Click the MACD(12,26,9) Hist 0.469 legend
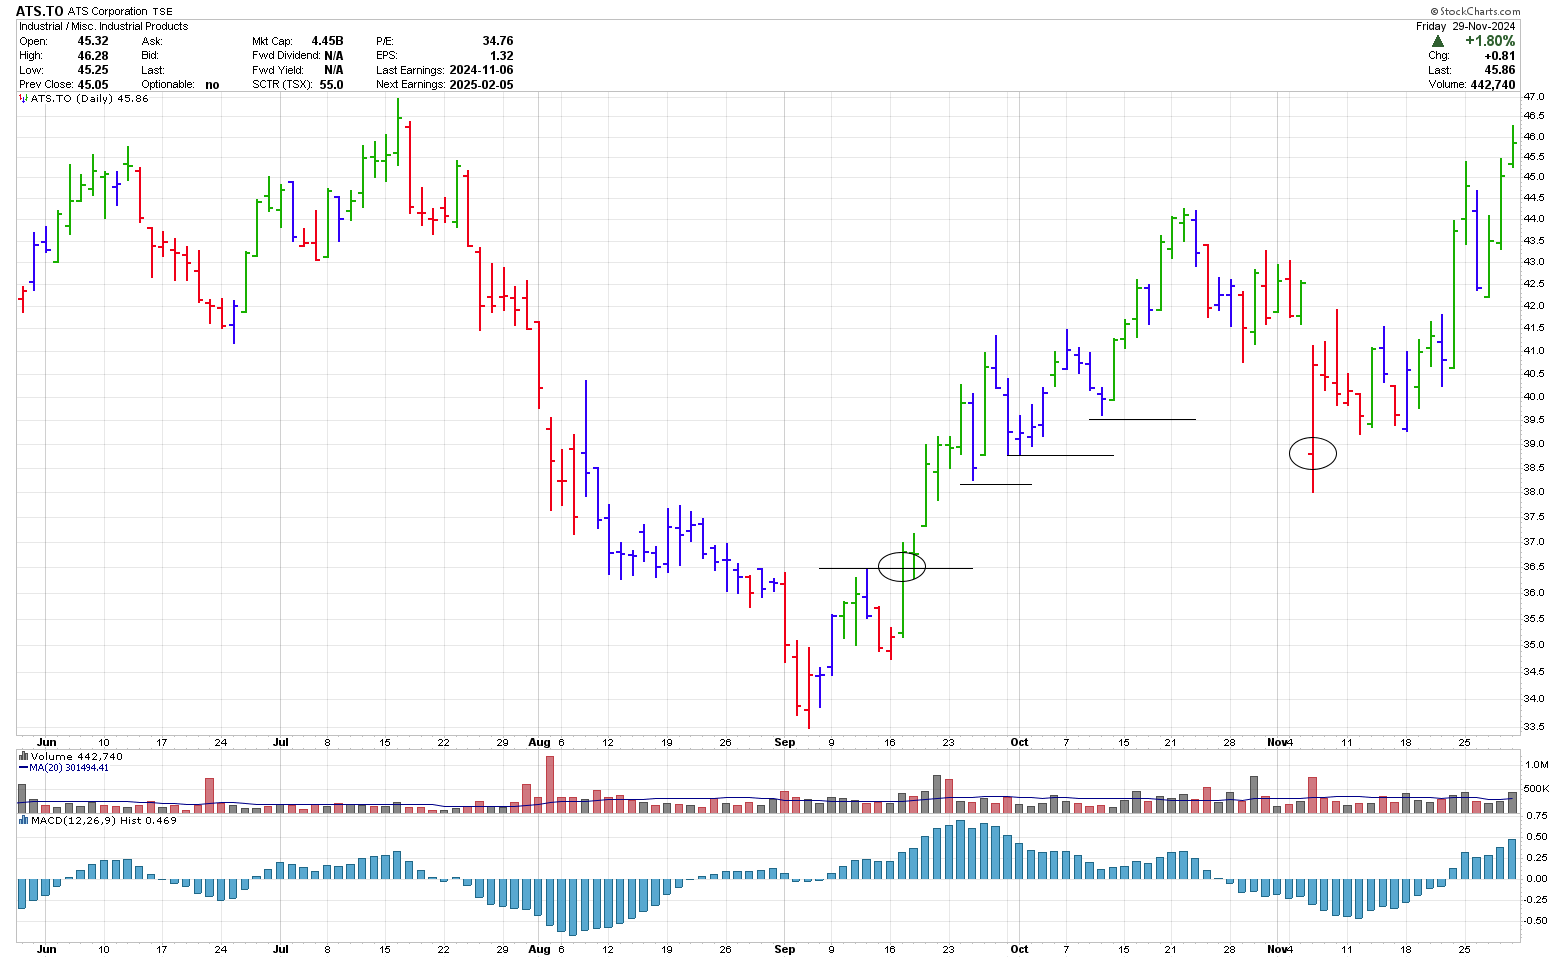 click(104, 820)
